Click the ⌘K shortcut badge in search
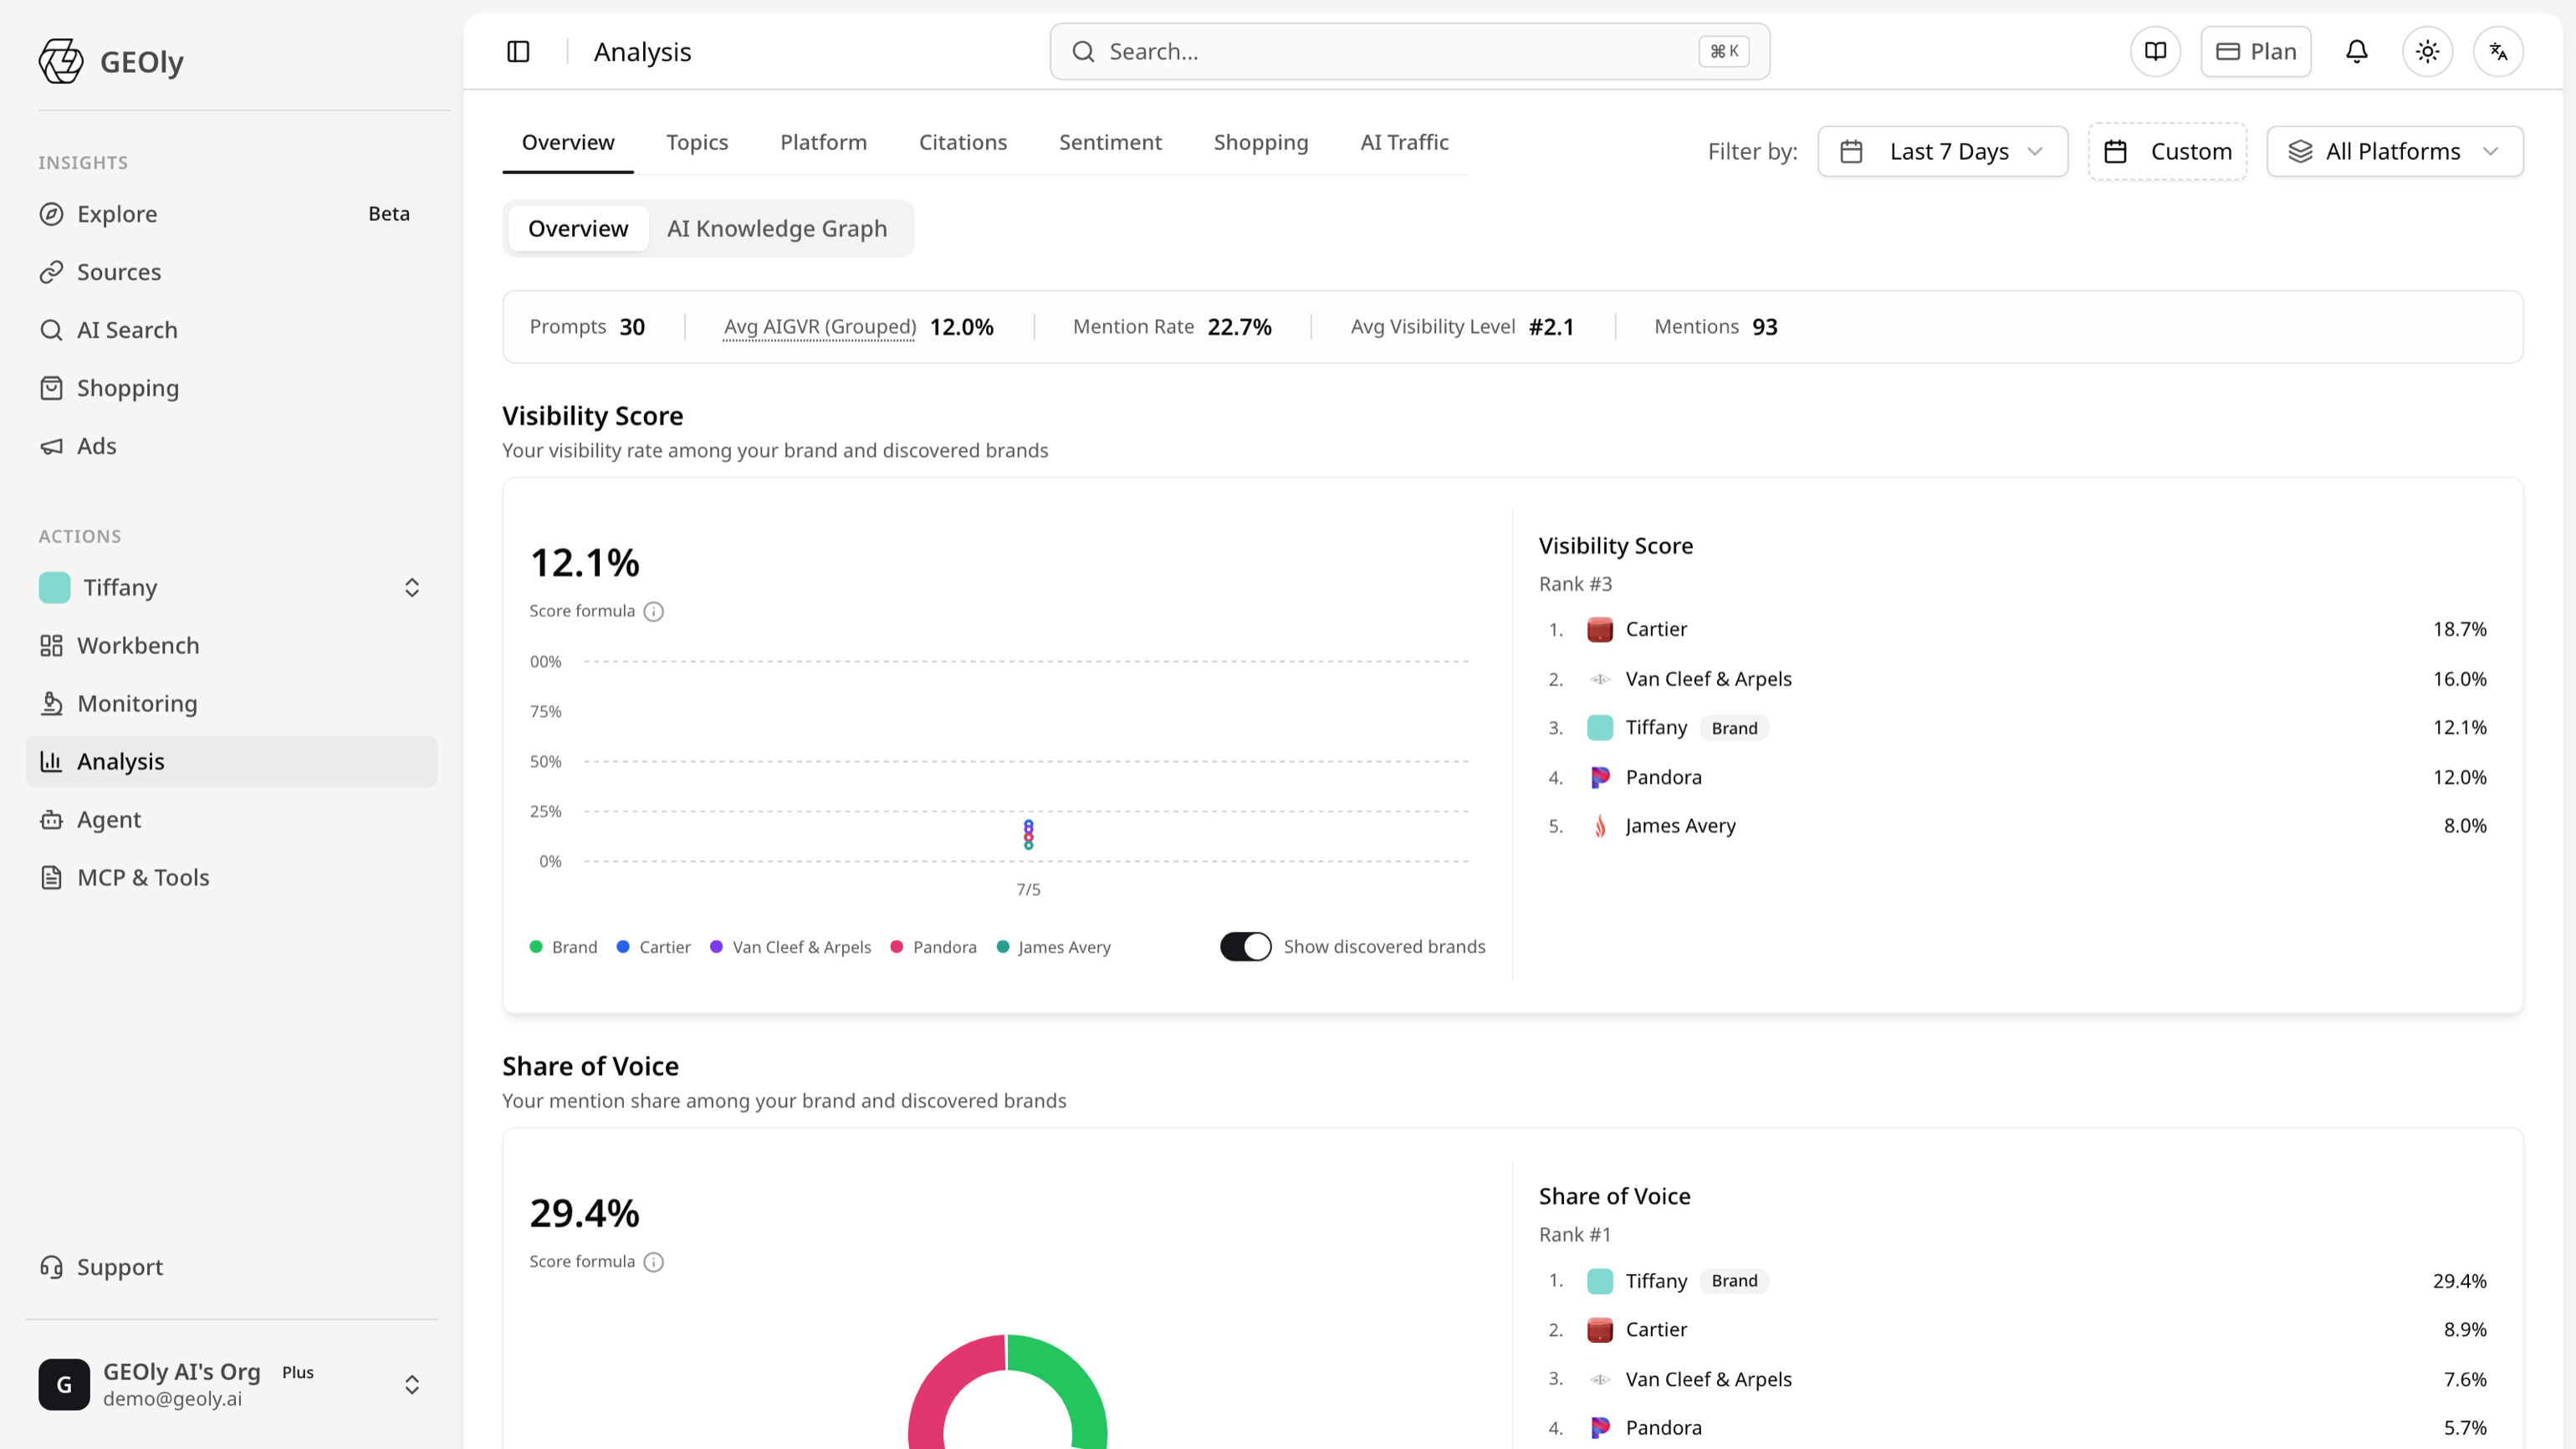Image resolution: width=2576 pixels, height=1449 pixels. pos(1724,51)
